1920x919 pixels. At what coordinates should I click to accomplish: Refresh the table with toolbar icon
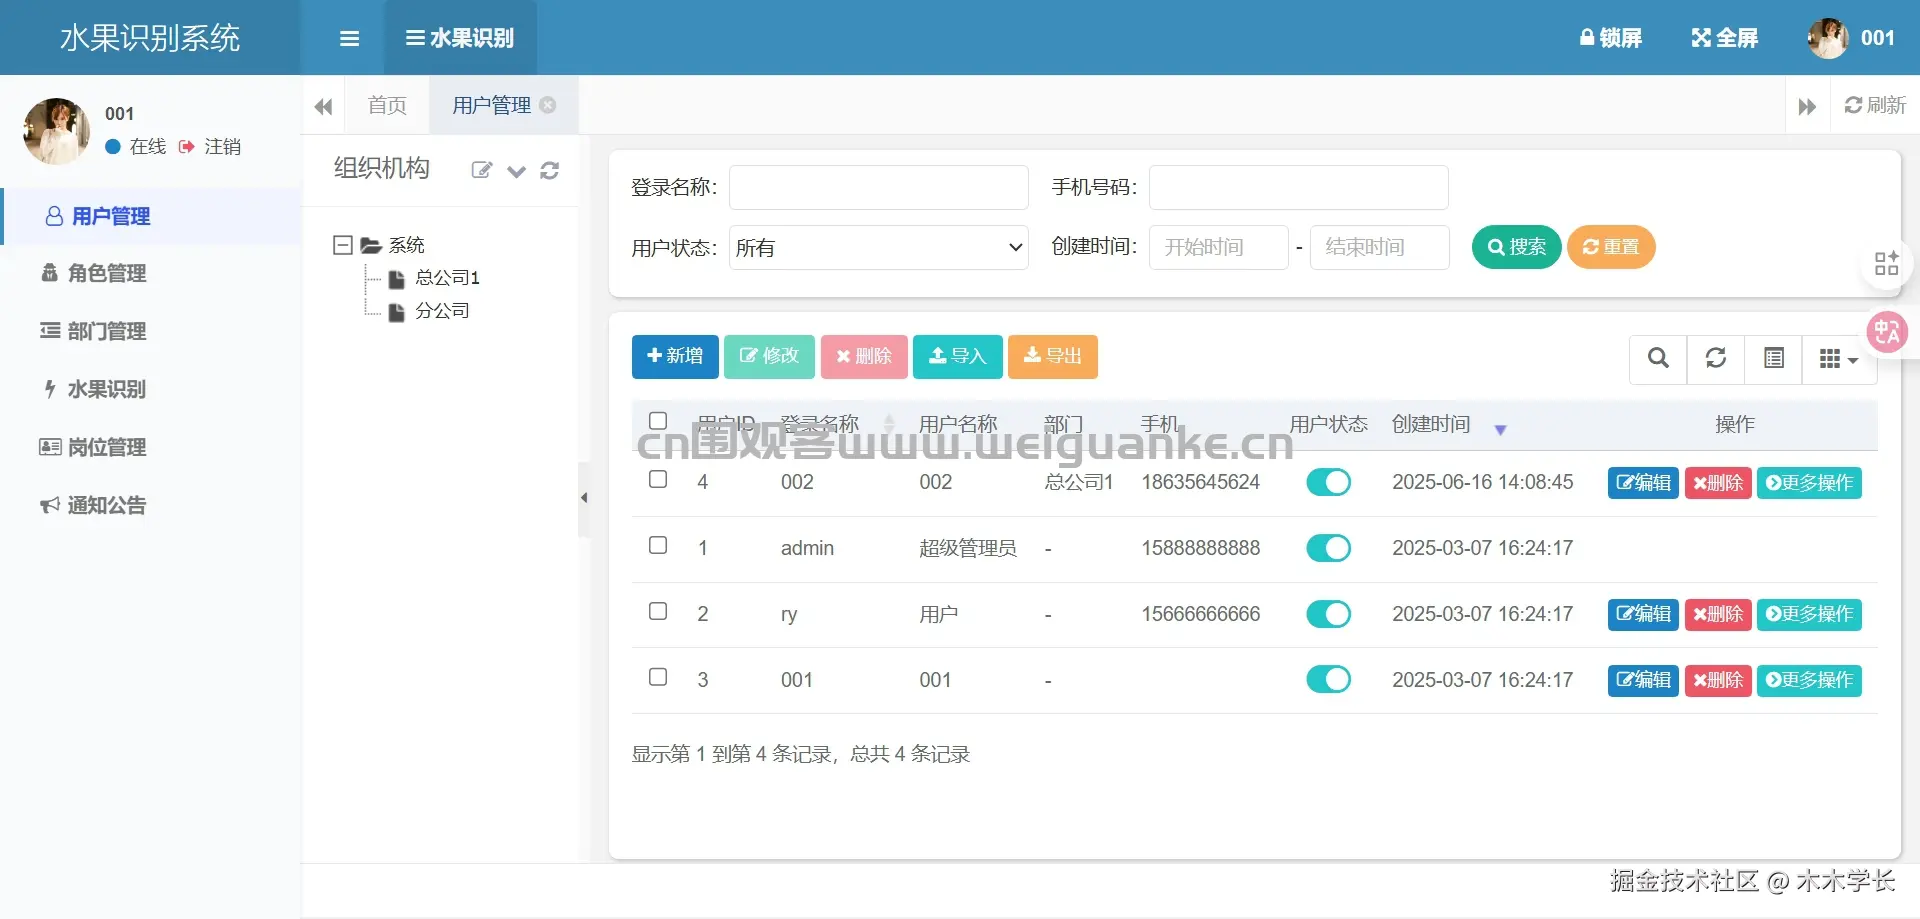pos(1716,358)
